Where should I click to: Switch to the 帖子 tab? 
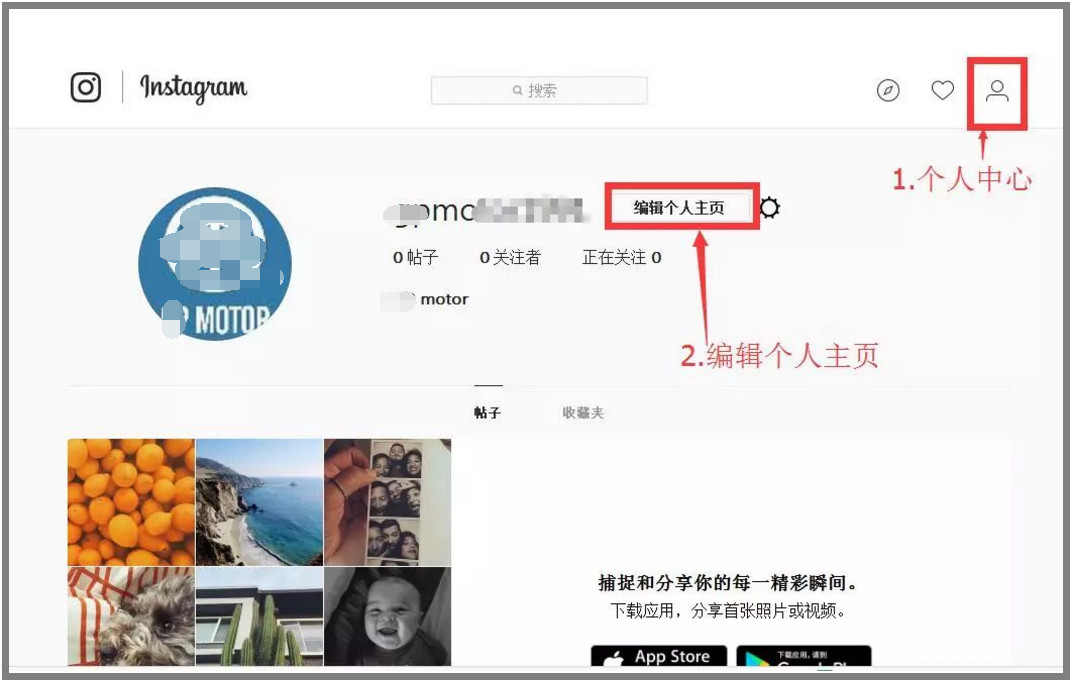[488, 413]
